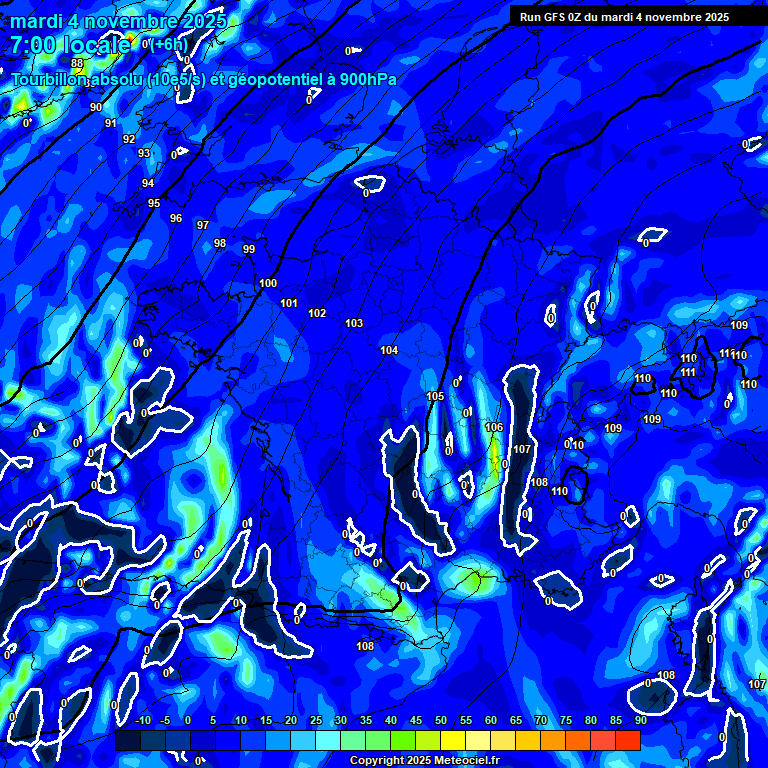The image size is (768, 768).
Task: Click the red legend swatch above 90
Action: 628,740
